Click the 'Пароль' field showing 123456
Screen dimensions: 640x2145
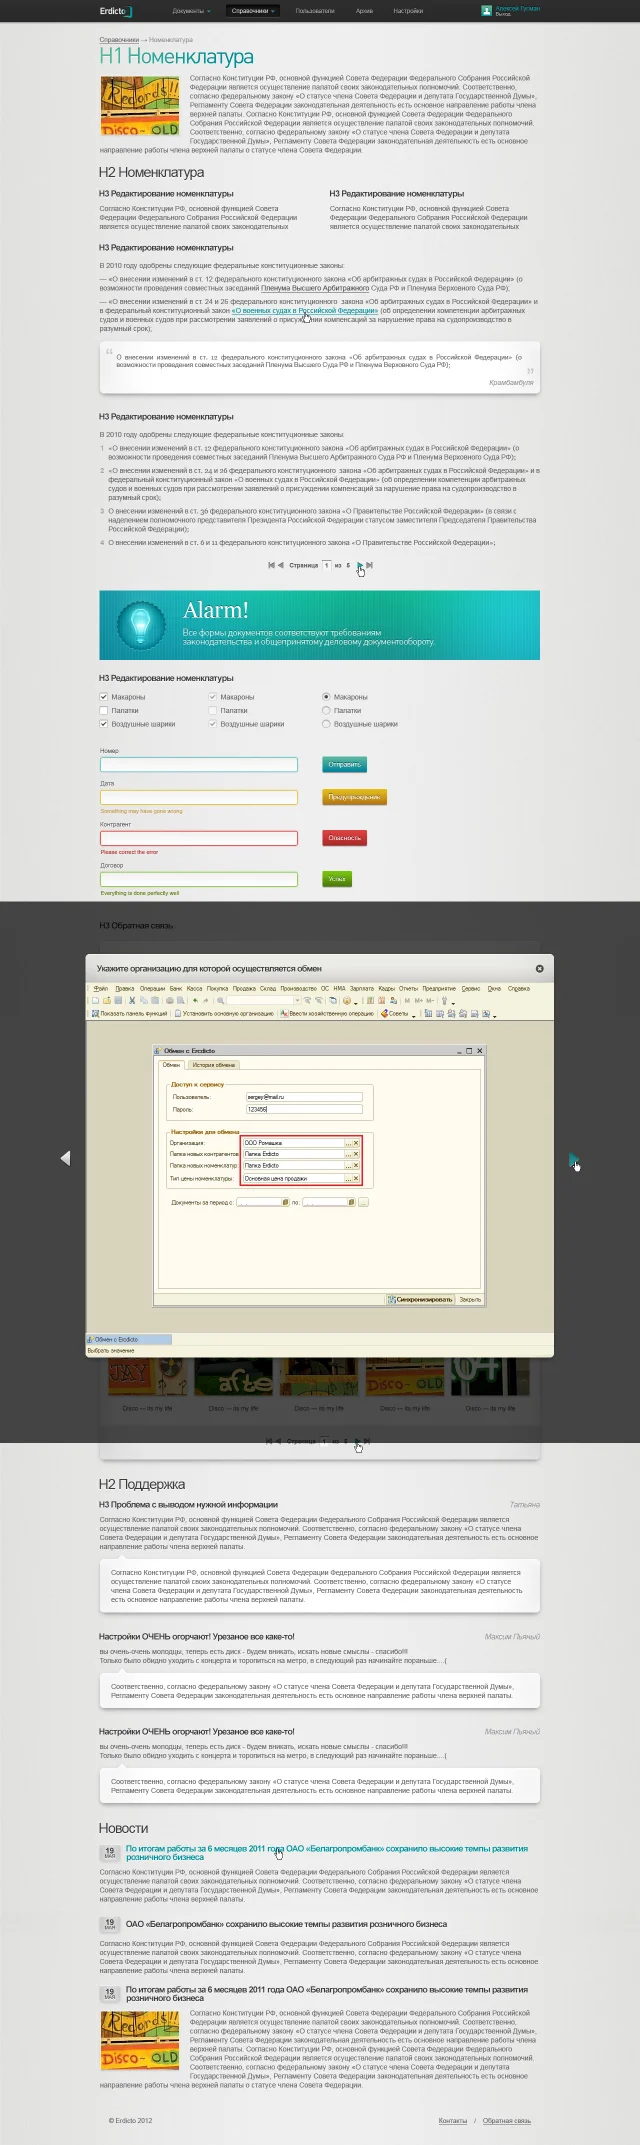click(304, 1109)
